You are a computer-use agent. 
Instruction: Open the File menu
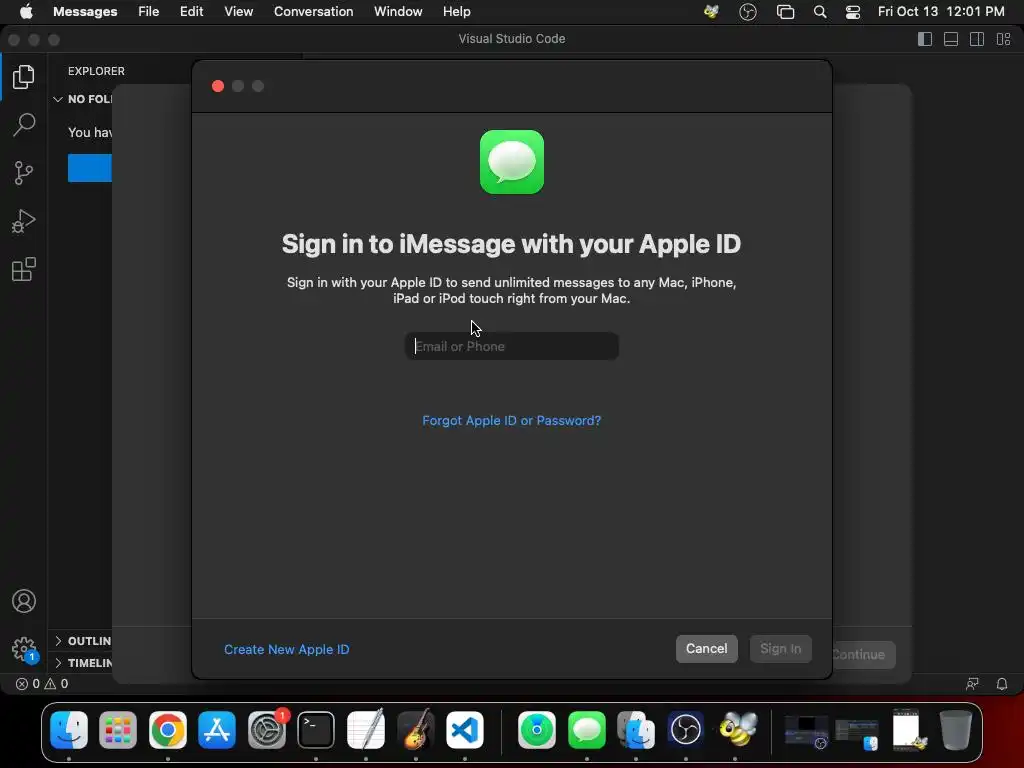[149, 12]
